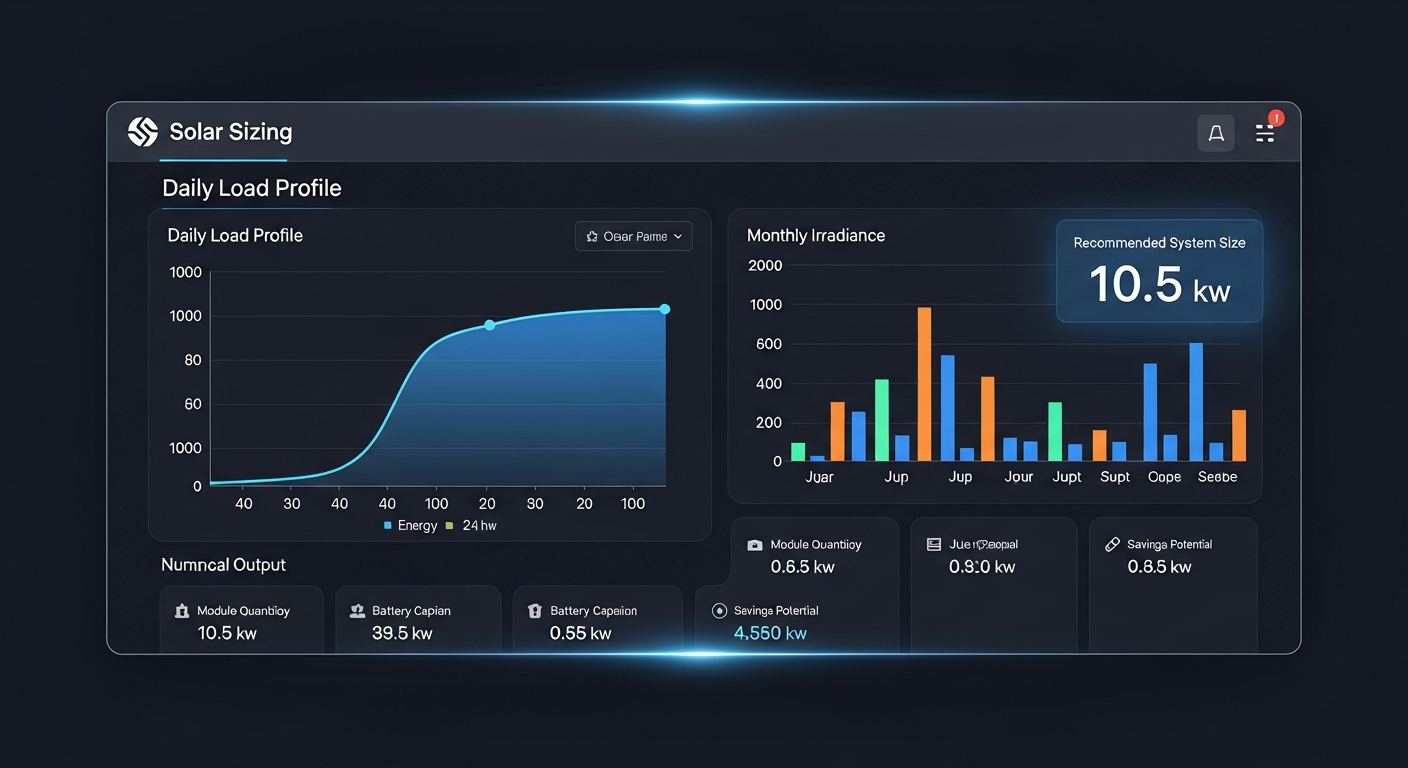Click the Module Quantity icon in Numerical Output
The width and height of the screenshot is (1408, 768).
pos(183,610)
